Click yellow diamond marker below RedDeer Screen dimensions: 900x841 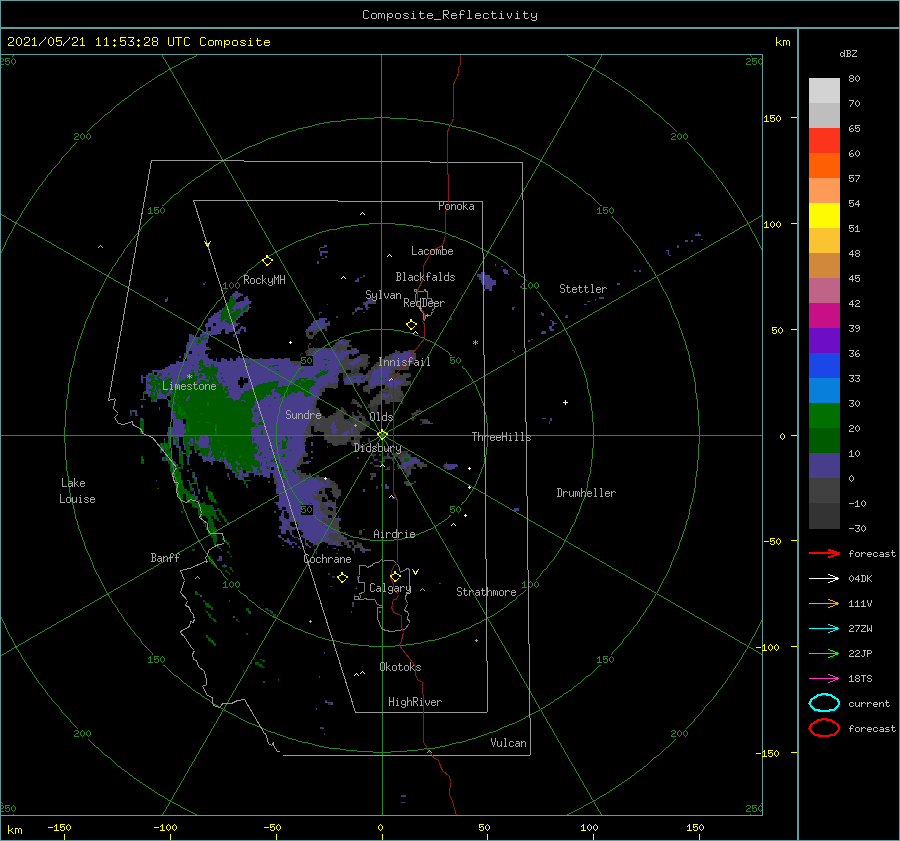pos(411,325)
